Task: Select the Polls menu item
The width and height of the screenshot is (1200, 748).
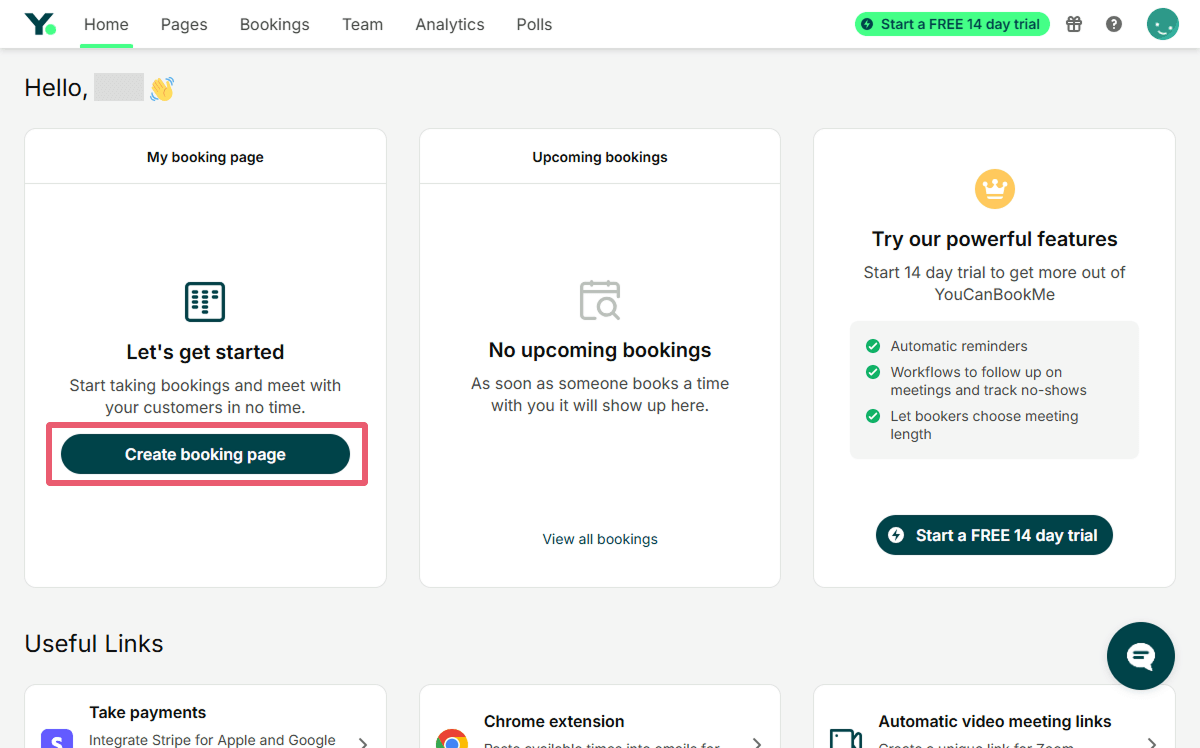Action: point(533,24)
